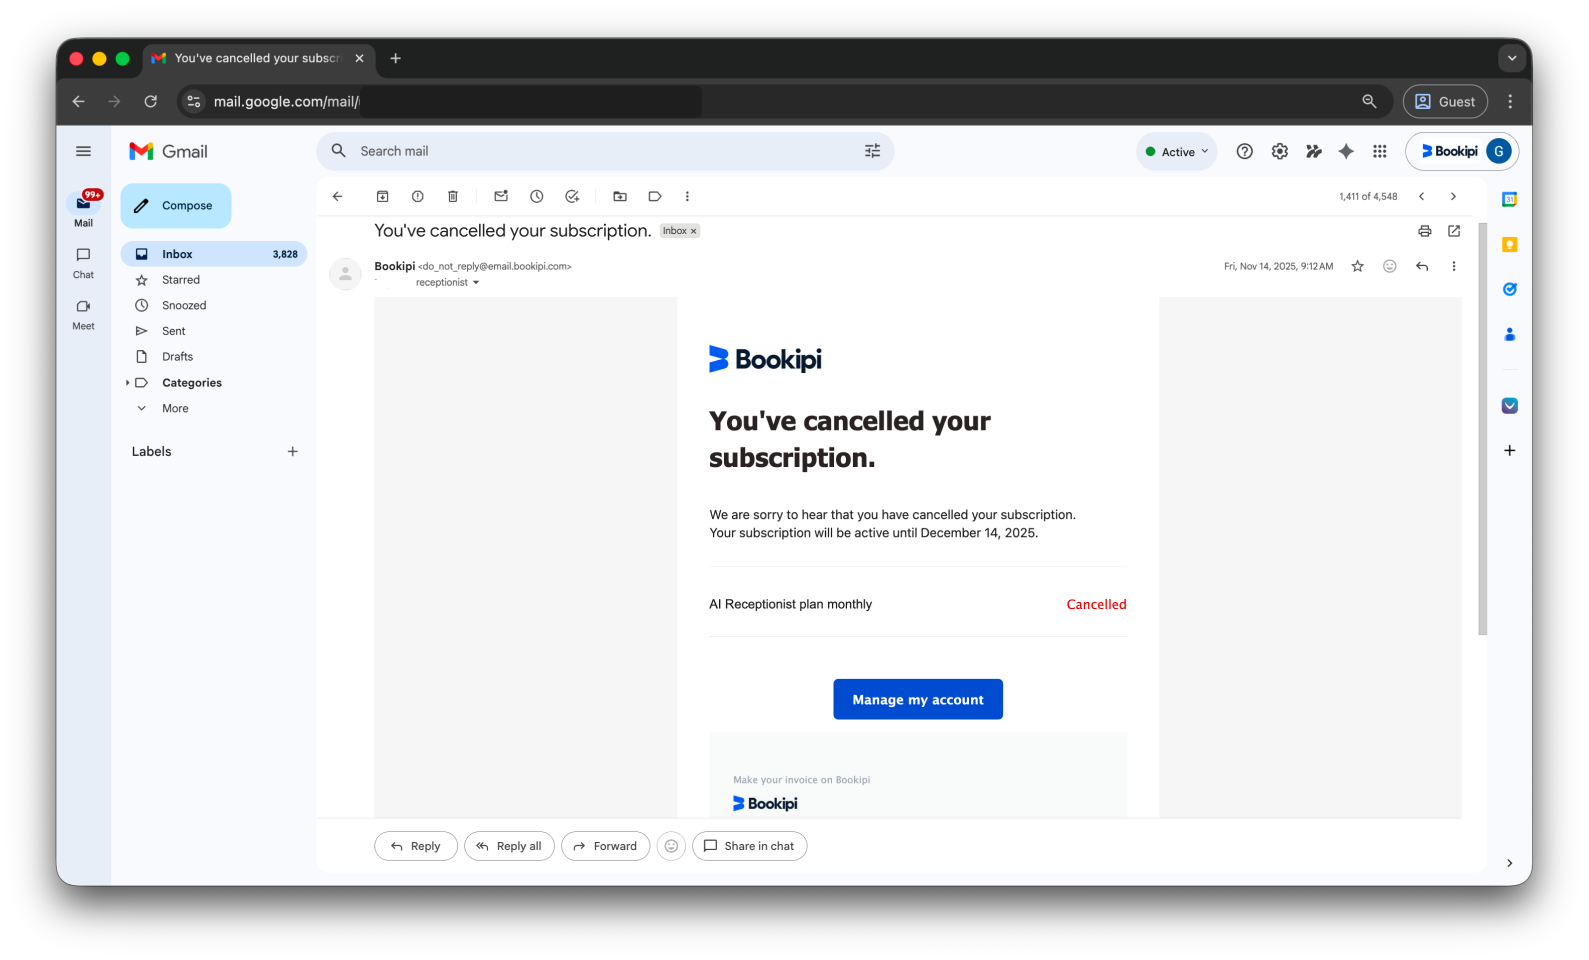Viewport: 1589px width, 960px height.
Task: Add an emoji reaction in message header
Action: click(1390, 266)
